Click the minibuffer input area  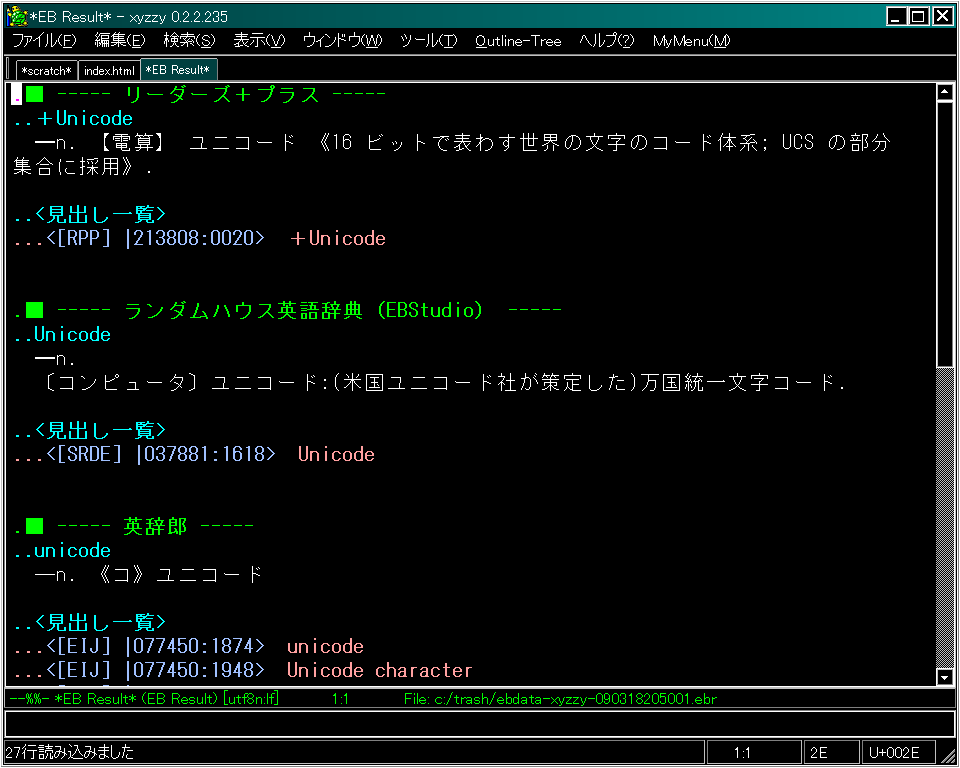click(x=480, y=723)
